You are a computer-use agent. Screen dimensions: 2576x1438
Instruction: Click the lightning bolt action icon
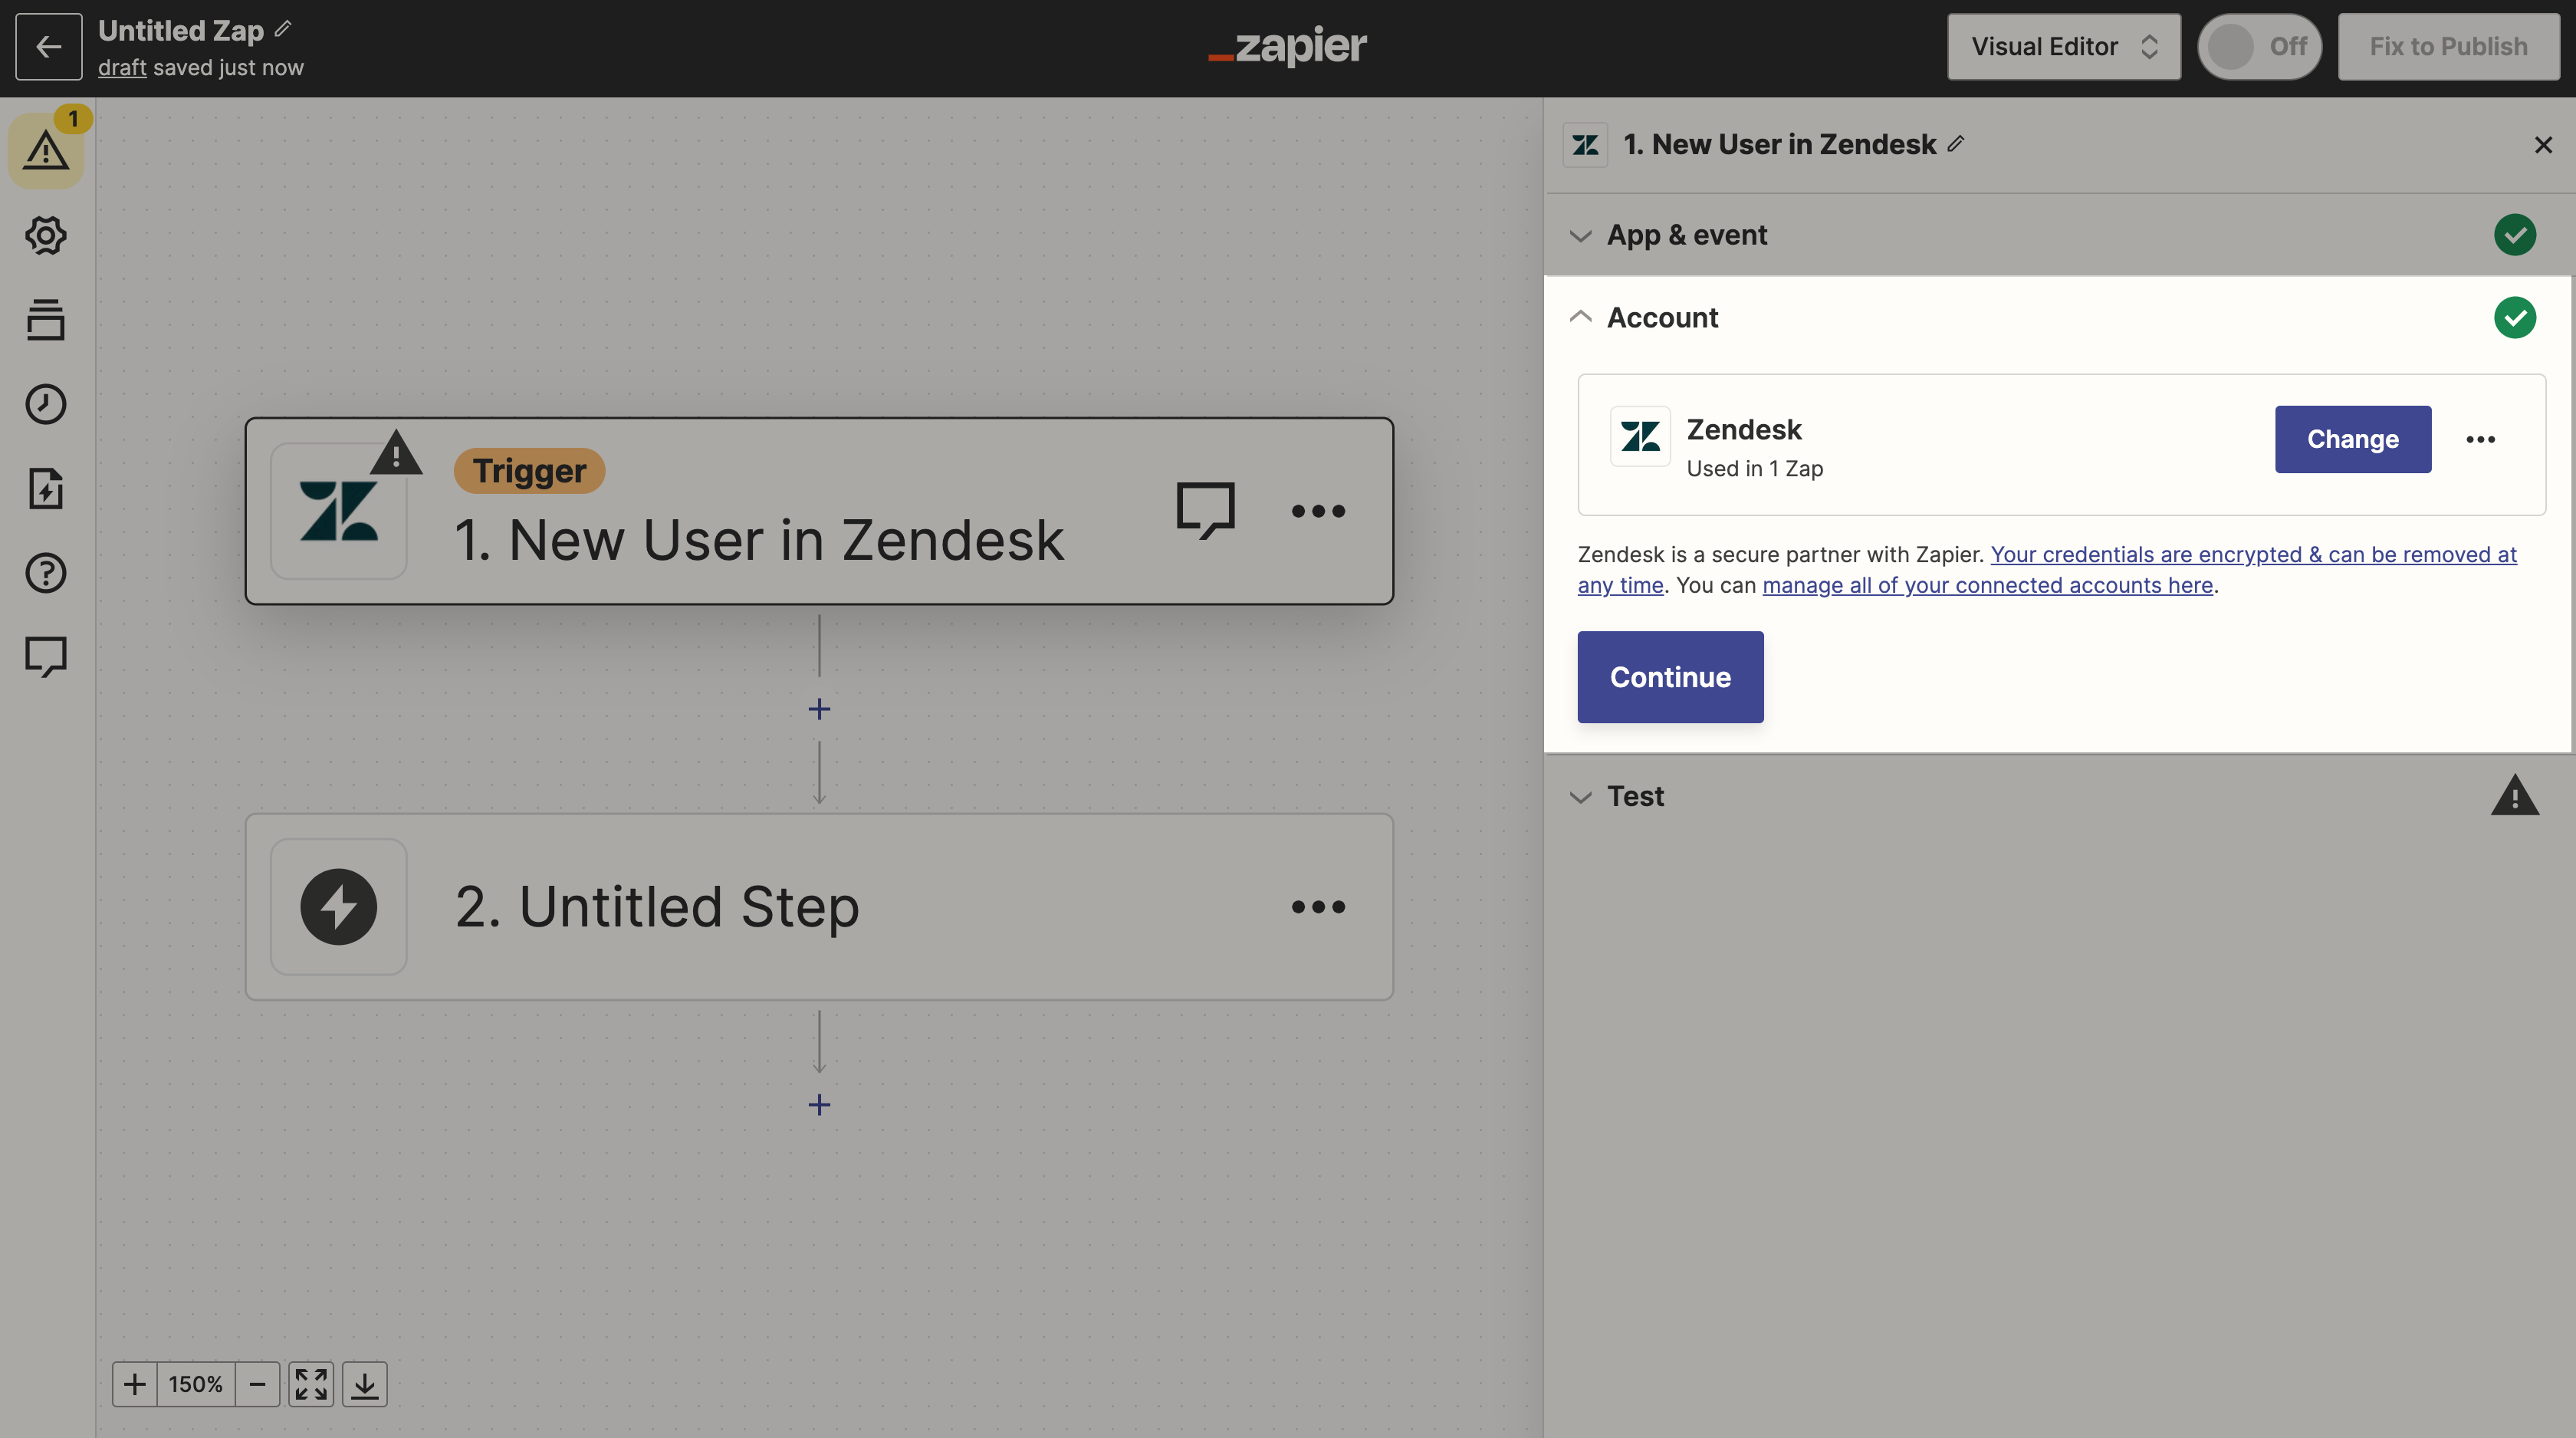coord(339,907)
